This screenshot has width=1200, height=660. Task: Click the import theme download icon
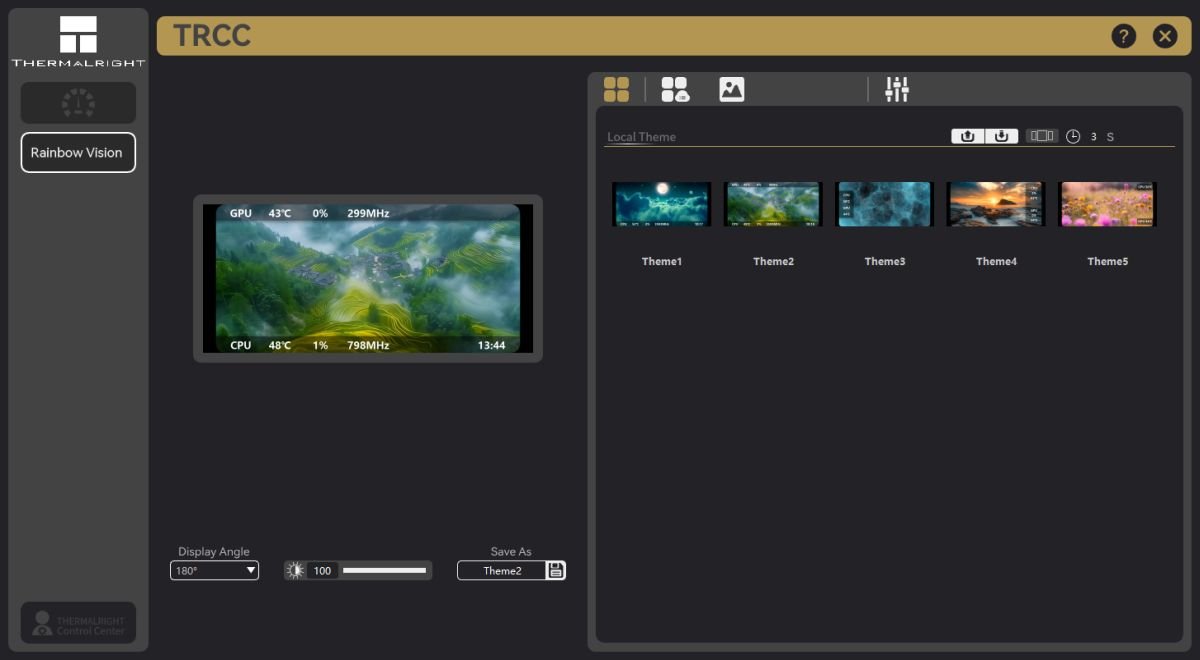pos(1002,136)
